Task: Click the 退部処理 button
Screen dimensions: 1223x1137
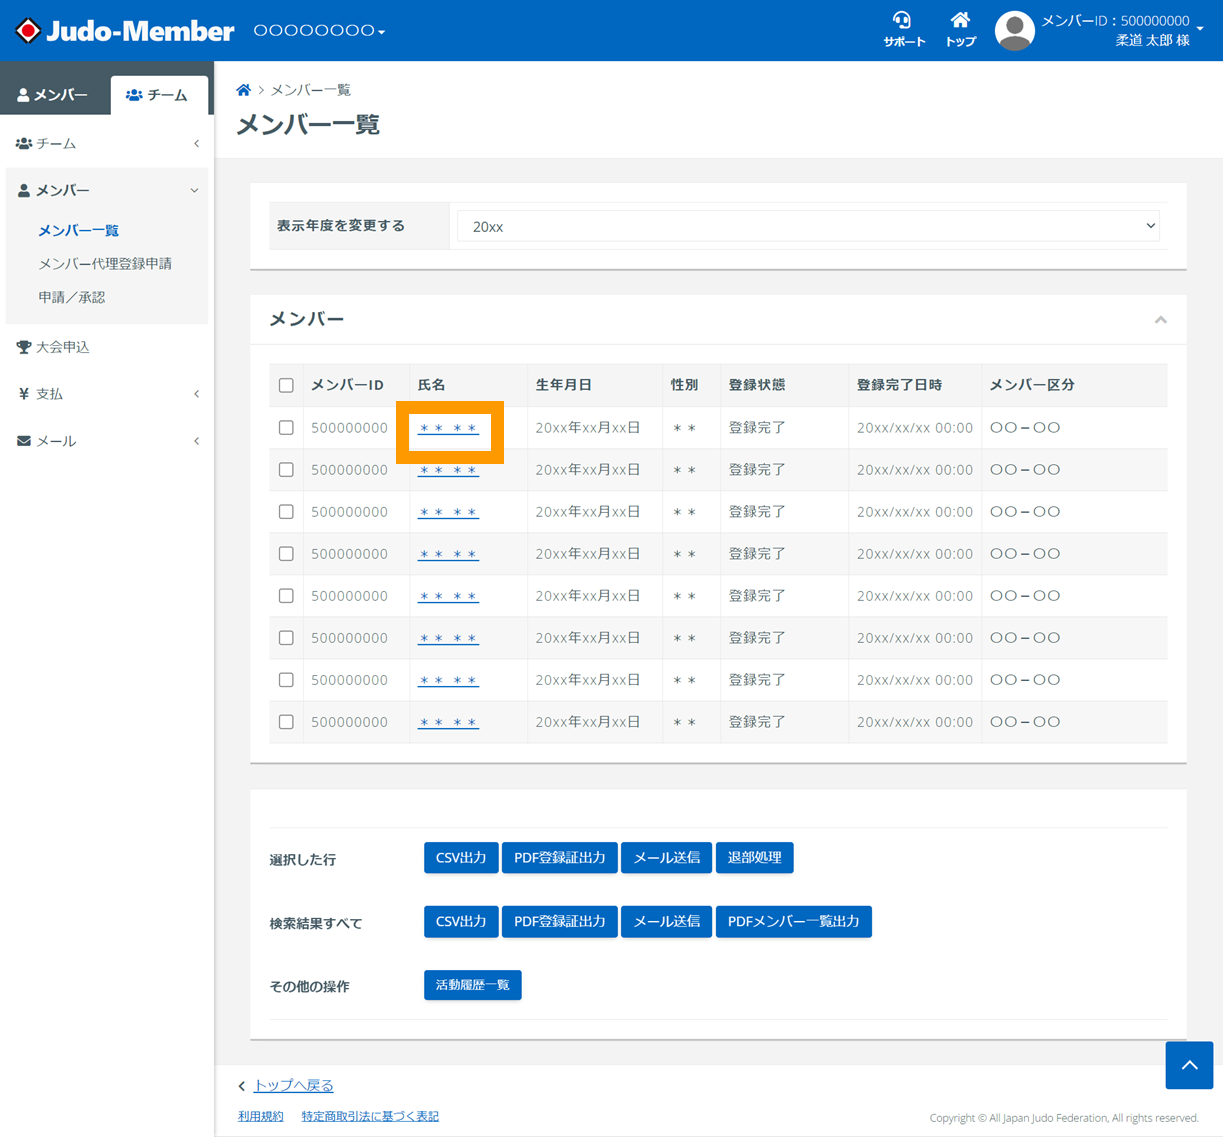Action: point(754,858)
